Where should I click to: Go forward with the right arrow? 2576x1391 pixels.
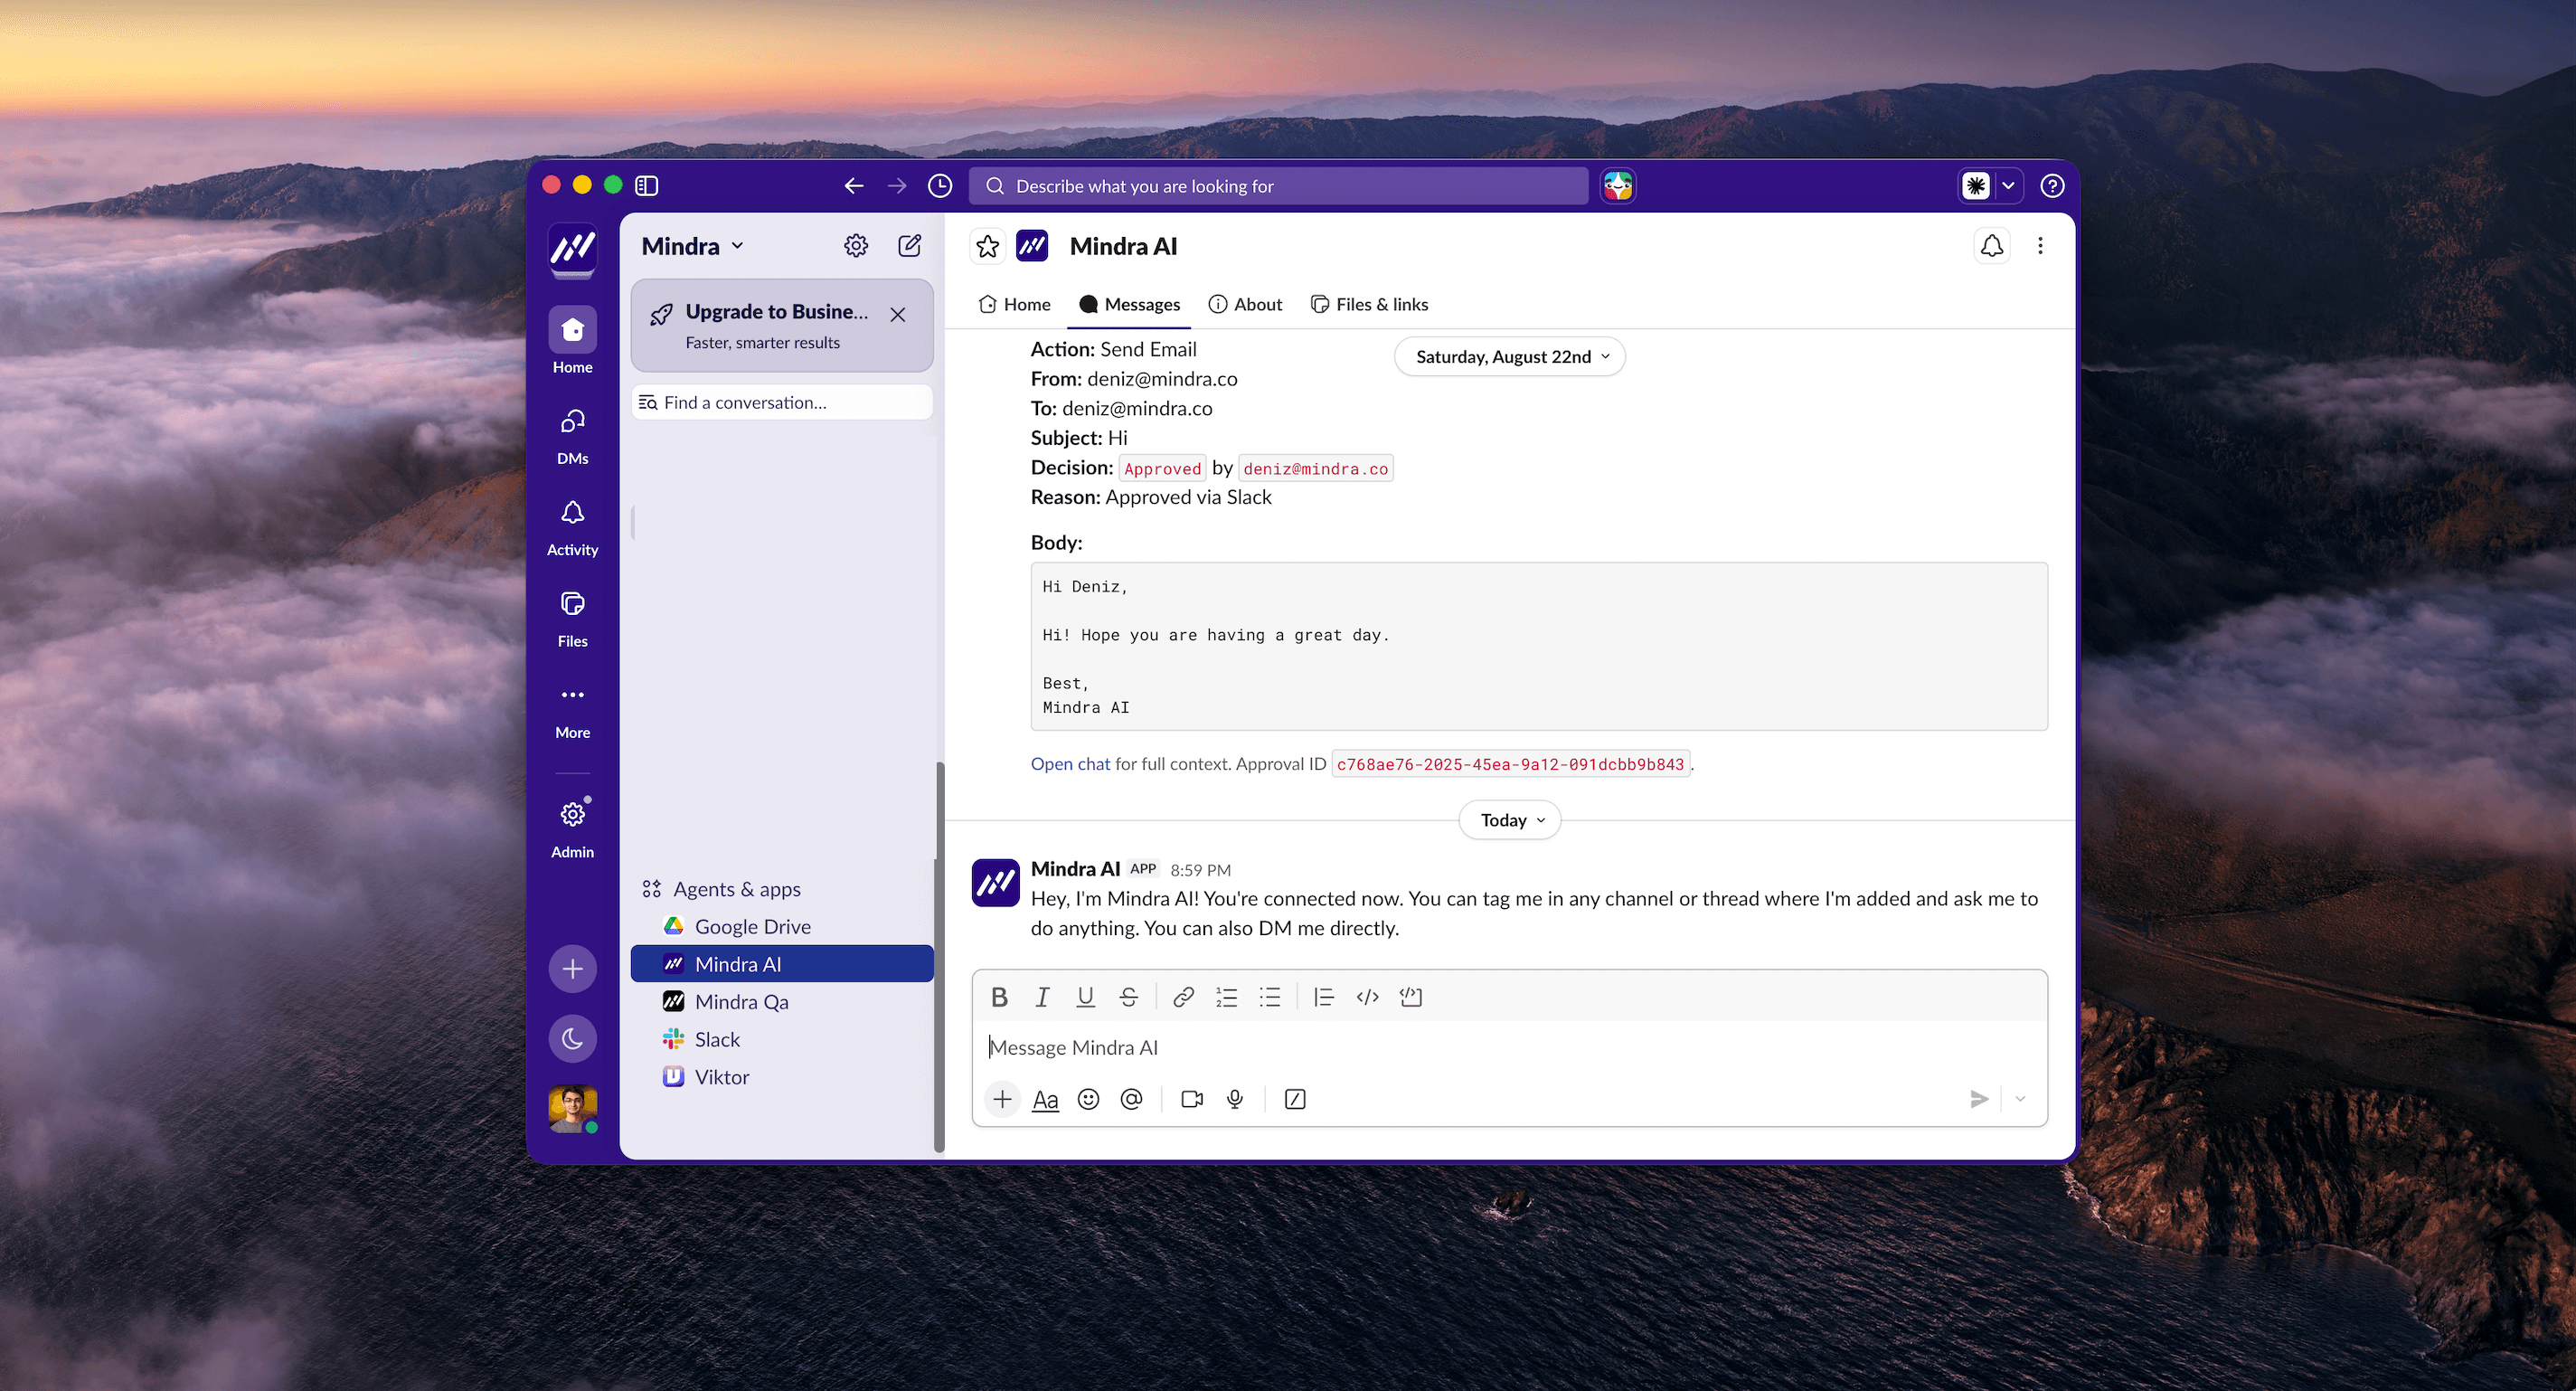(x=897, y=186)
